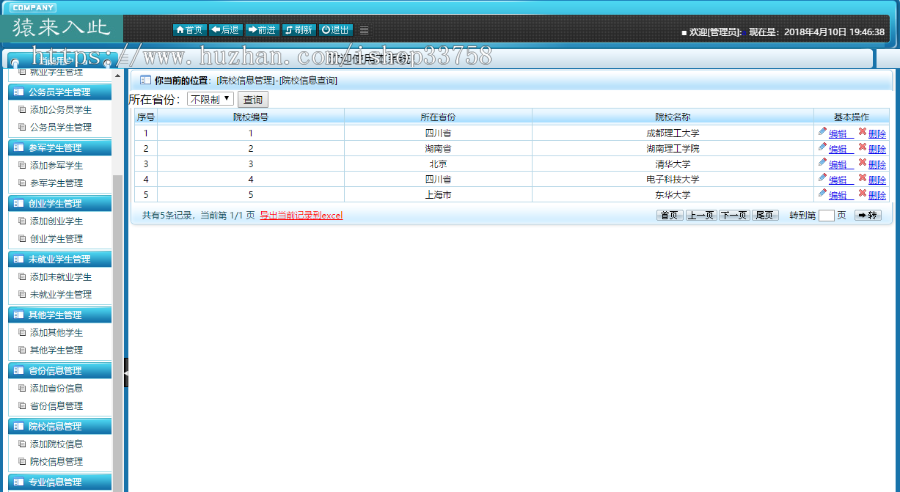Collapse the 省份信息管理 sidebar section
This screenshot has height=492, width=900.
click(x=60, y=370)
